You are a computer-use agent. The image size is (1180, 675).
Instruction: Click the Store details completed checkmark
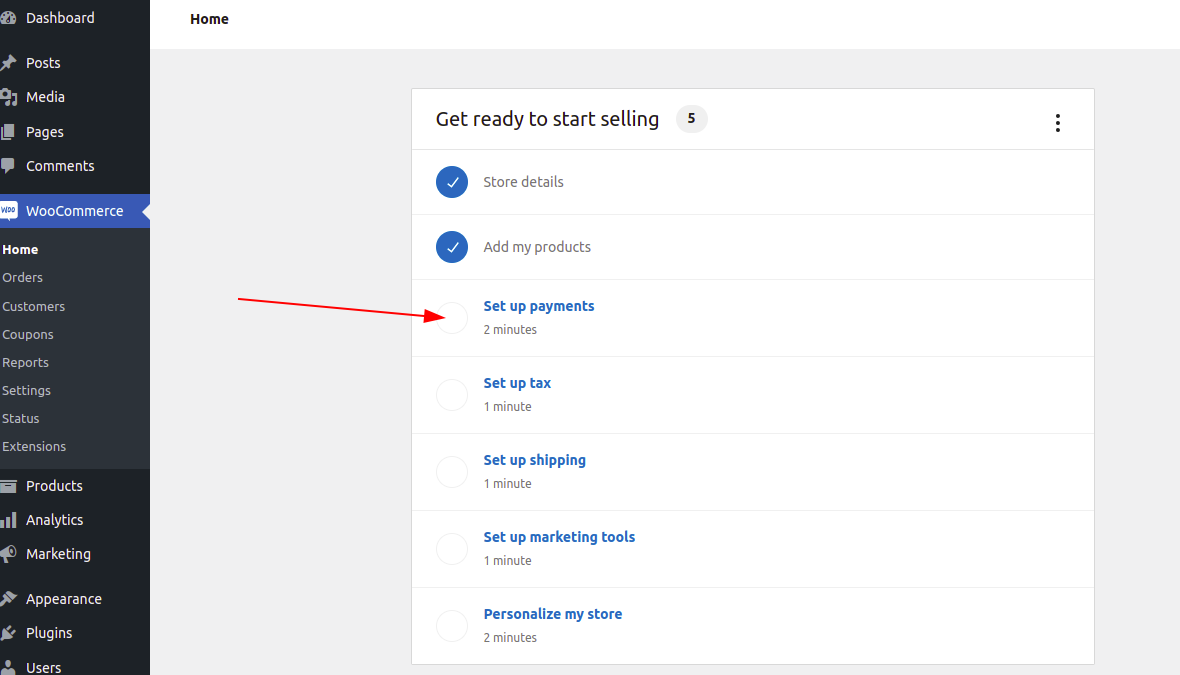pyautogui.click(x=452, y=182)
